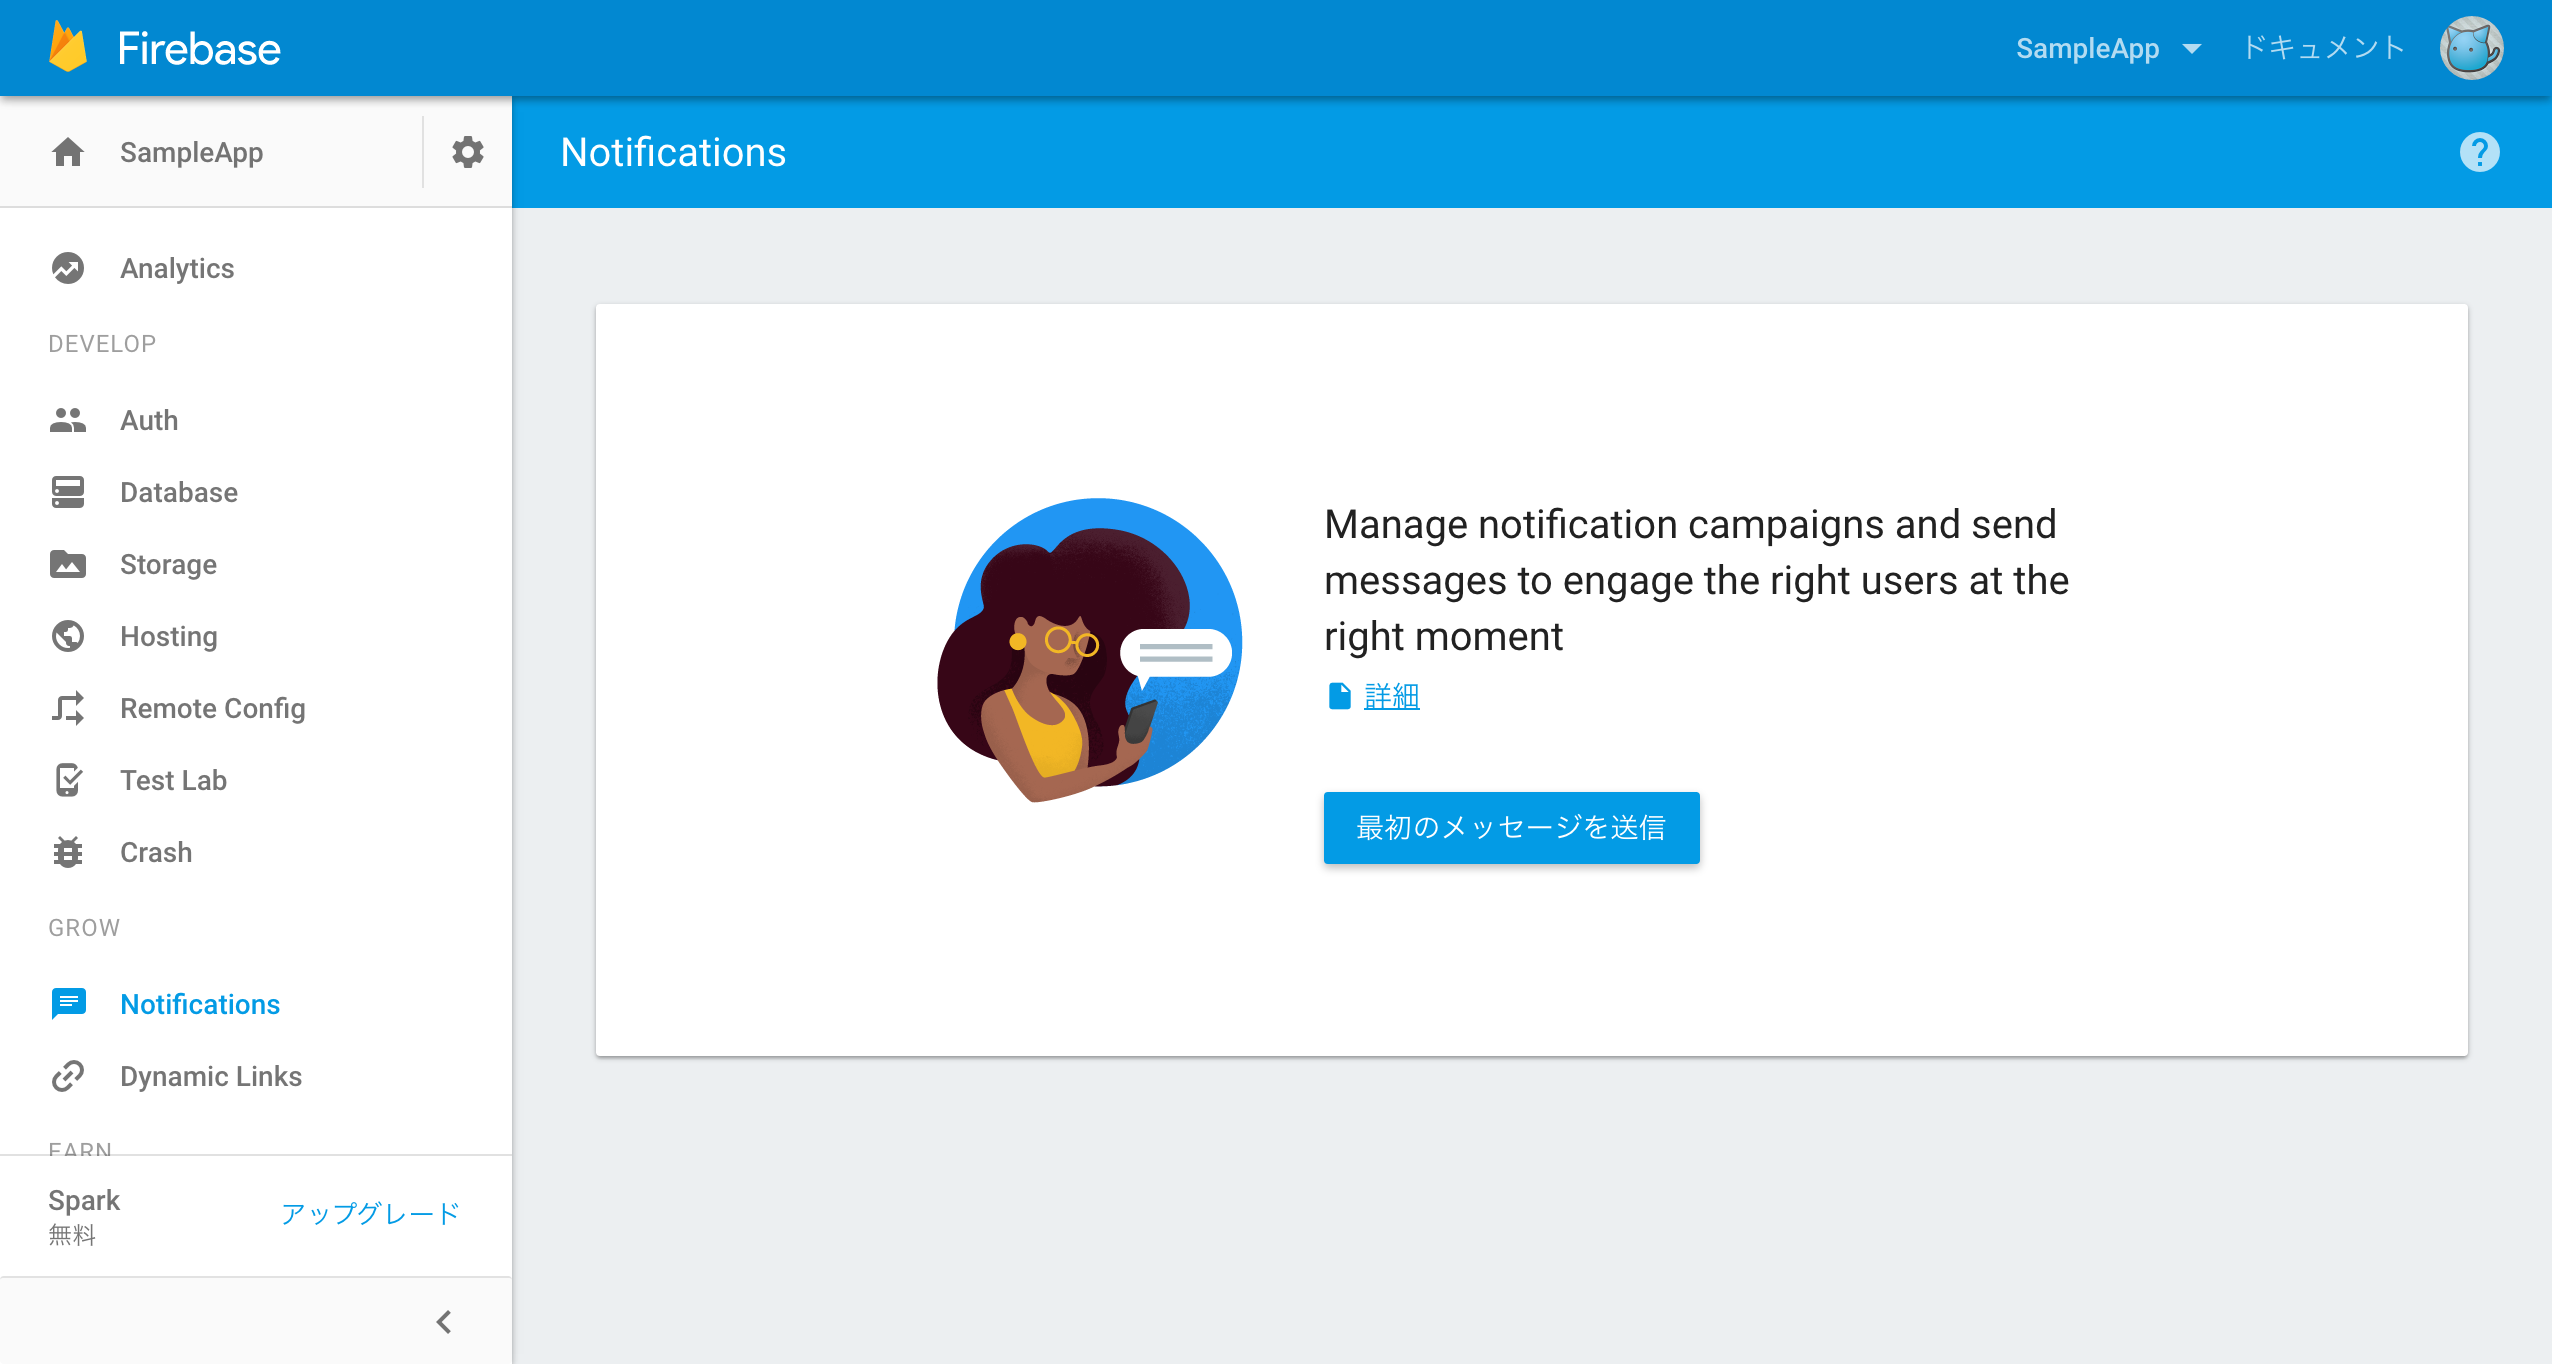Click the Firebase title text
This screenshot has width=2552, height=1364.
tap(199, 48)
